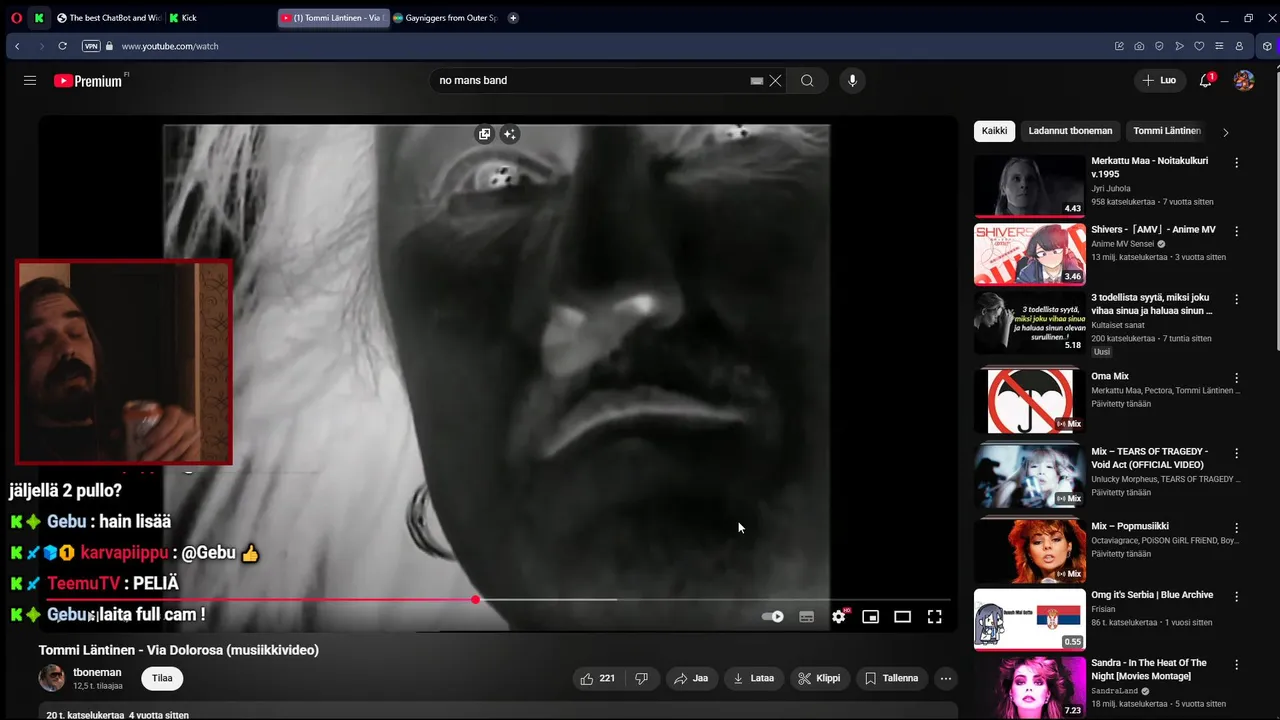This screenshot has width=1280, height=720.
Task: Select the Tommi Läntinen filter chip
Action: (1167, 131)
